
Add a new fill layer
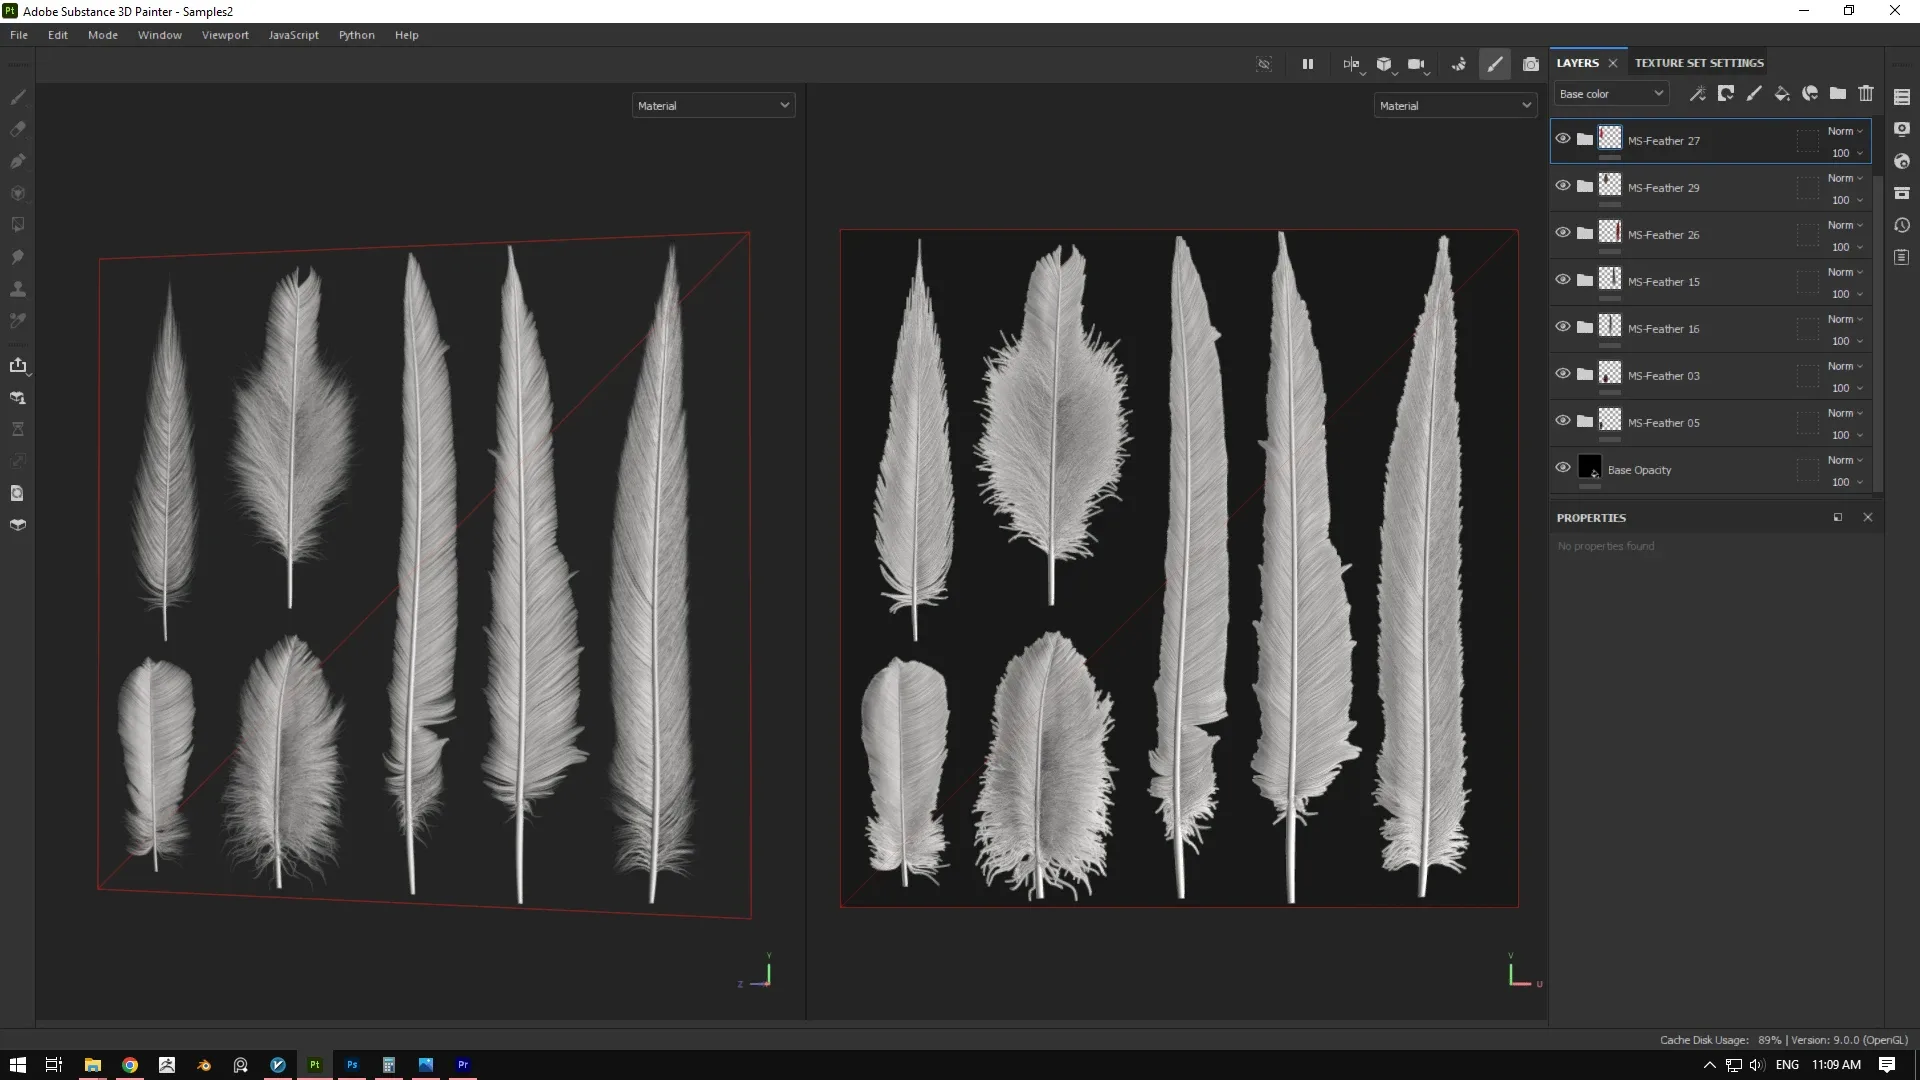coord(1782,93)
